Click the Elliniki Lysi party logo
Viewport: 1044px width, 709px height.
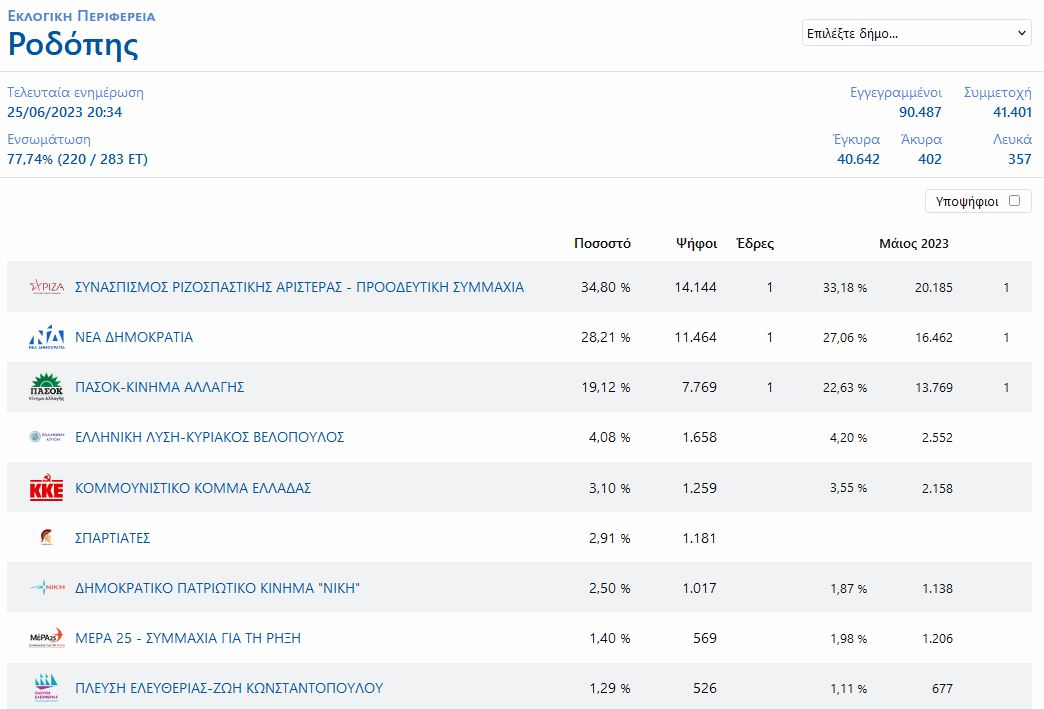point(46,437)
